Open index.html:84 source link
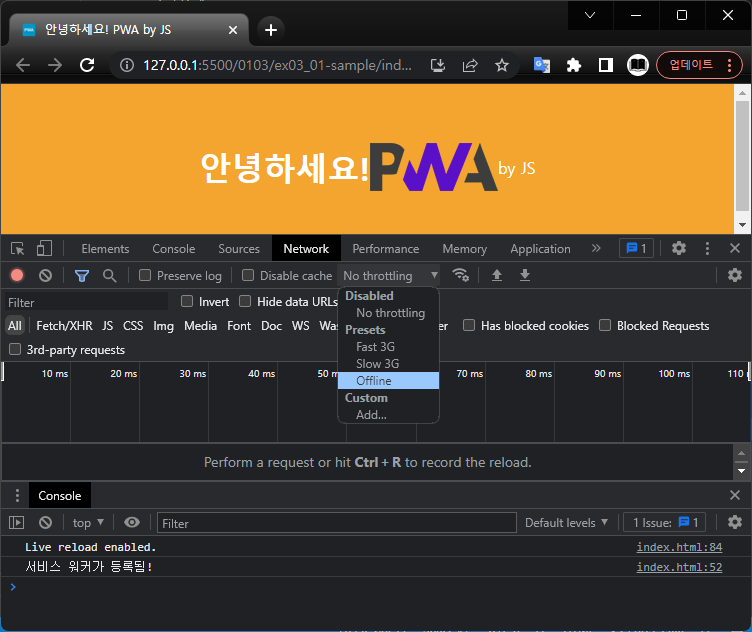This screenshot has width=752, height=632. (679, 547)
